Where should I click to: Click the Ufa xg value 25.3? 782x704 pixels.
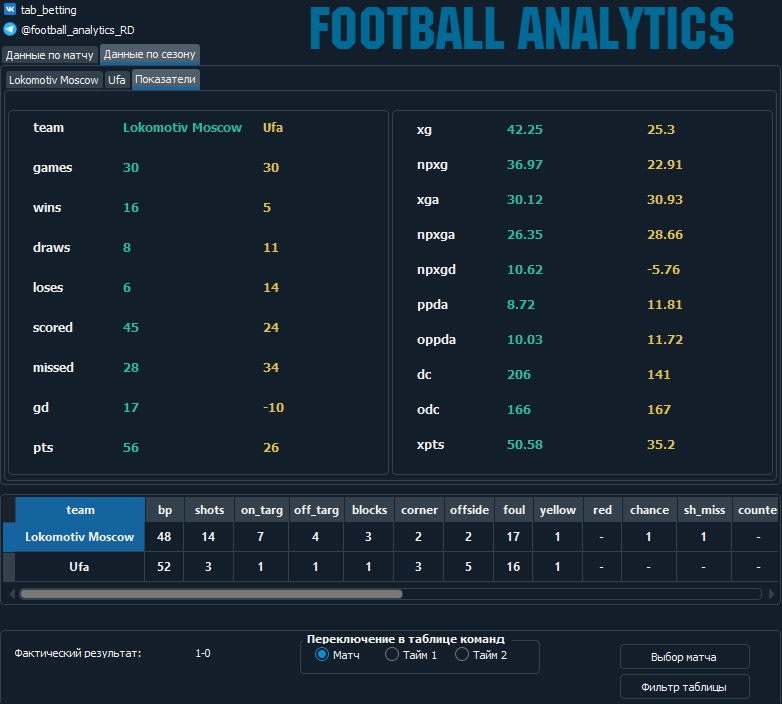661,130
